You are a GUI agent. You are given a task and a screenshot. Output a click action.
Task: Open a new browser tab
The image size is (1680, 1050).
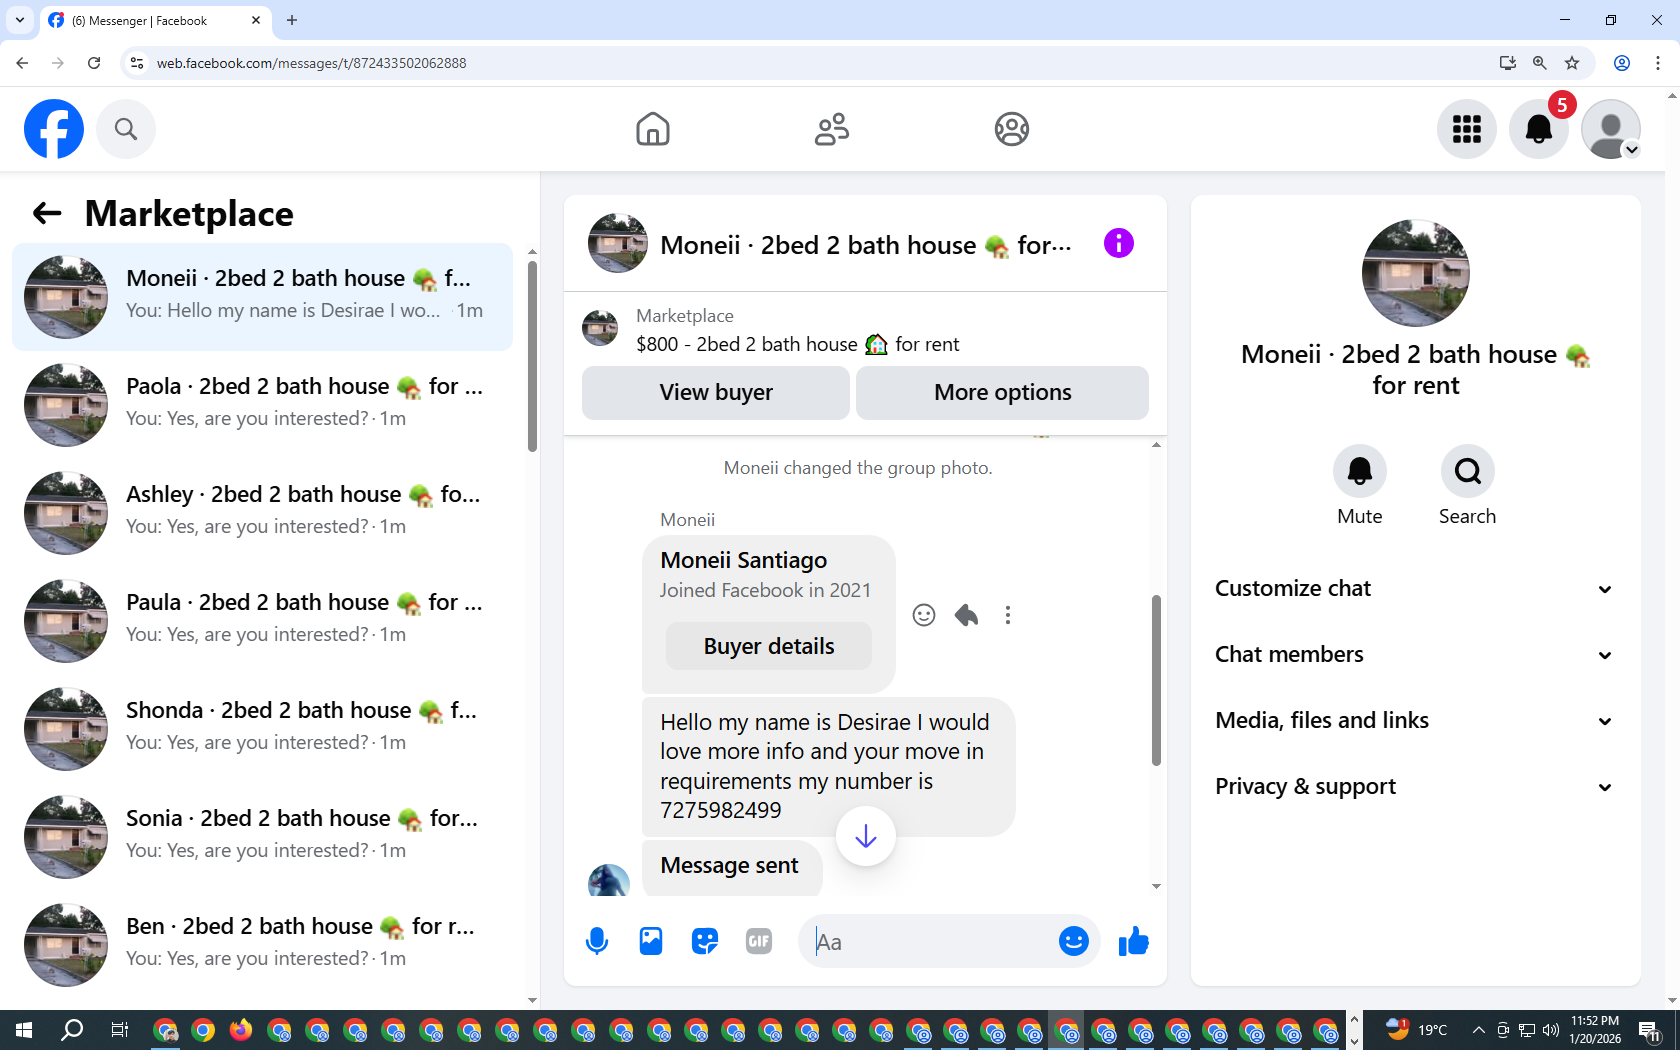click(292, 20)
